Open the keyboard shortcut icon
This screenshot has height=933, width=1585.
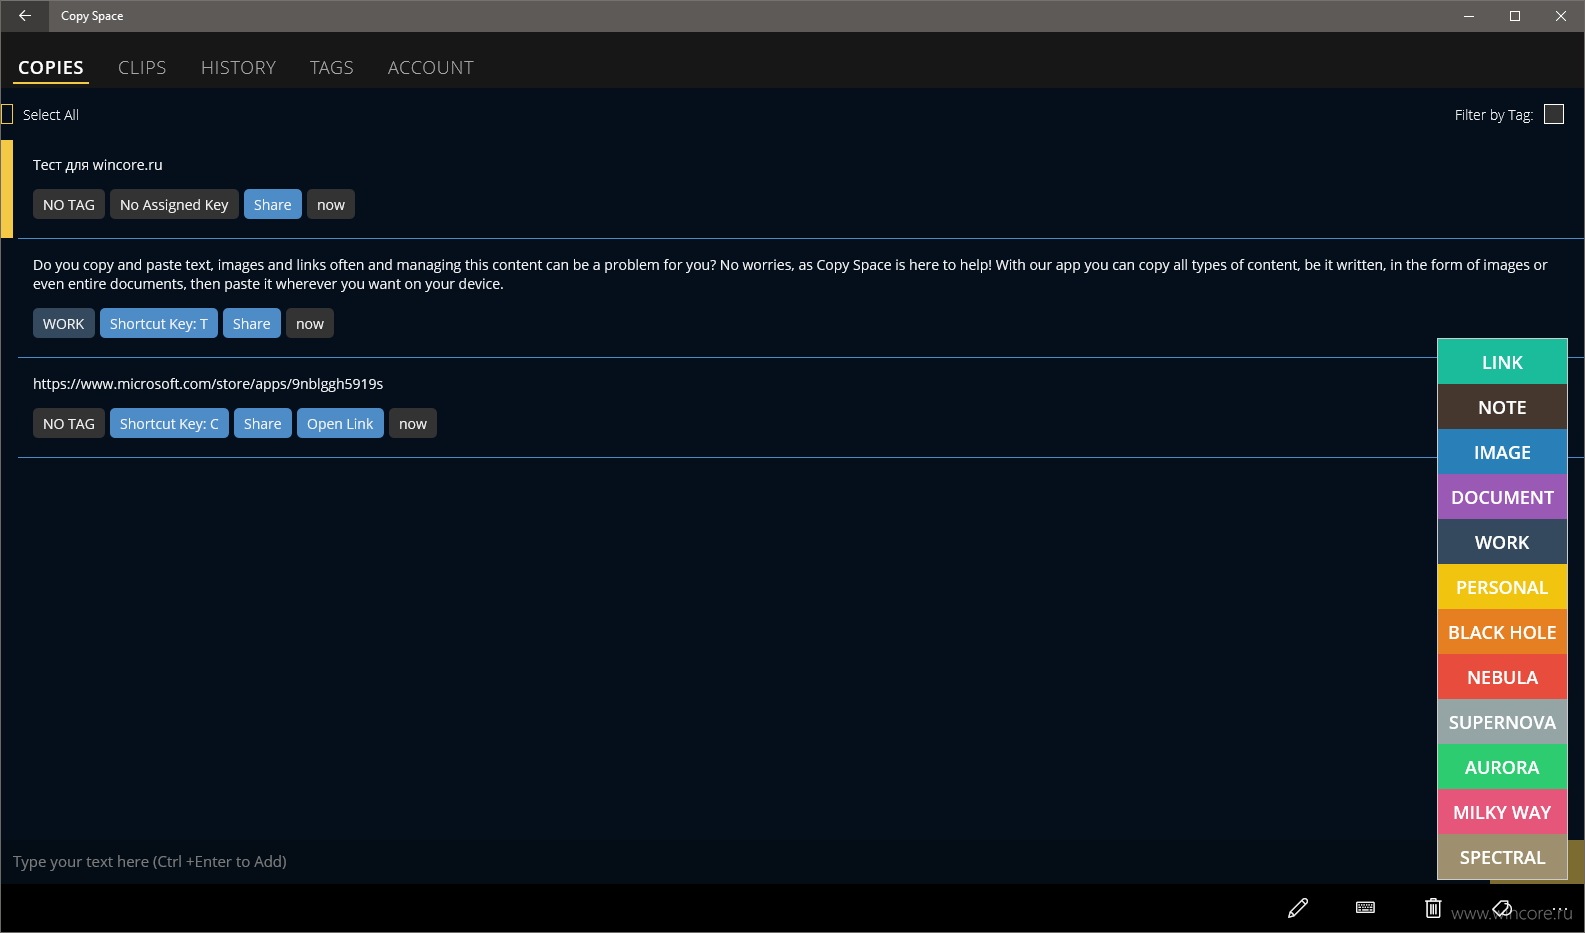tap(1365, 908)
